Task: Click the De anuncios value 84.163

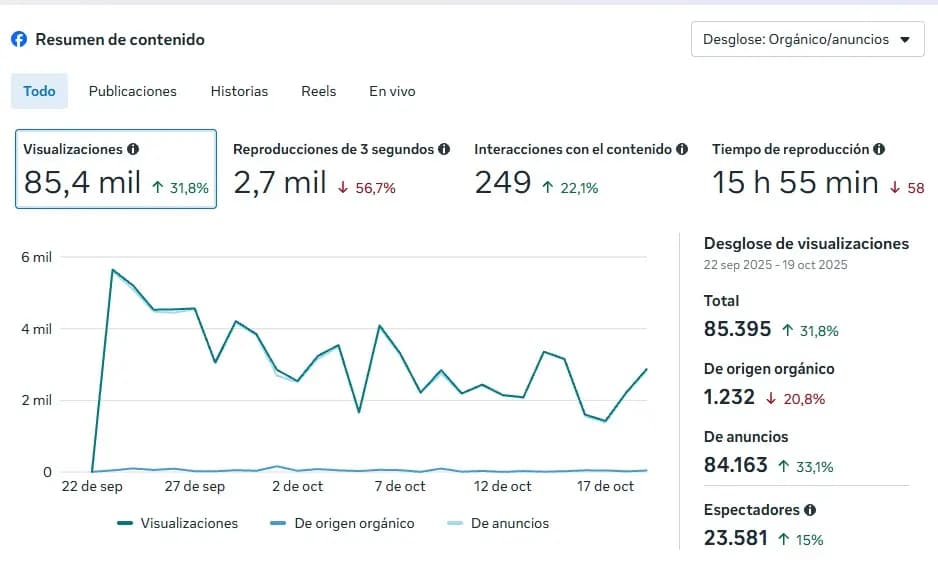Action: point(735,465)
